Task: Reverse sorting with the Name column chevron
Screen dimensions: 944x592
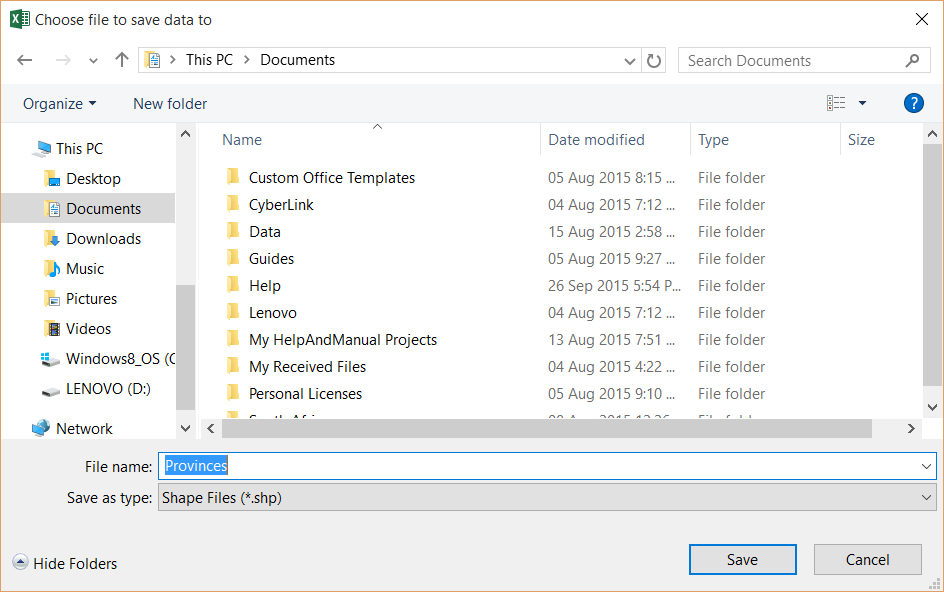Action: (x=377, y=127)
